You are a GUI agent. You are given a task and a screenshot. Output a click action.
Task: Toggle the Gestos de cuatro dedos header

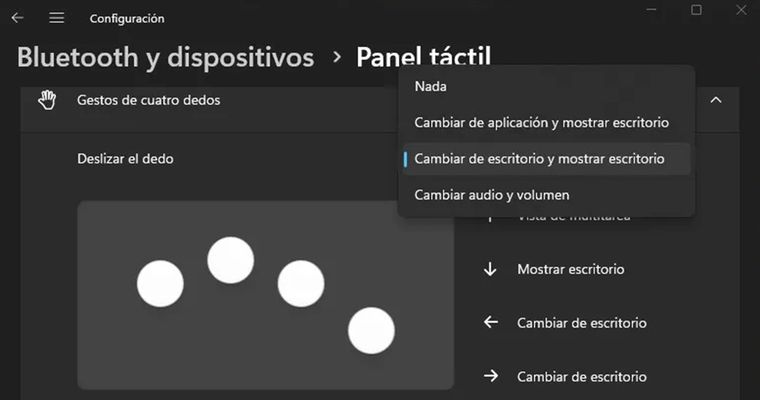pyautogui.click(x=148, y=100)
